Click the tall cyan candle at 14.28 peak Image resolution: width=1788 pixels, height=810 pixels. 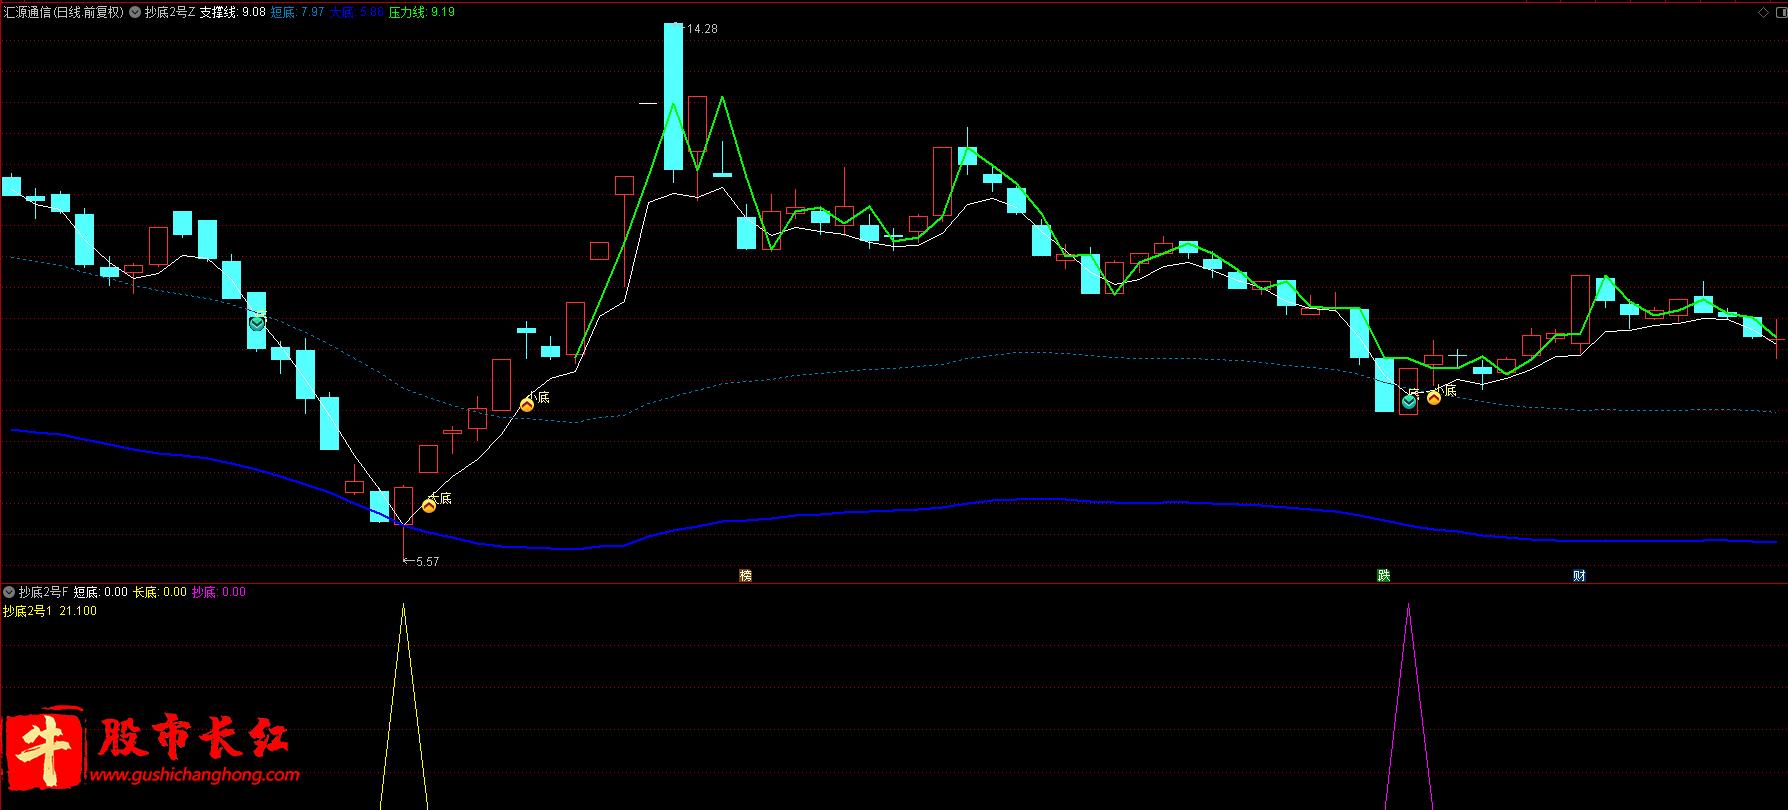(674, 97)
